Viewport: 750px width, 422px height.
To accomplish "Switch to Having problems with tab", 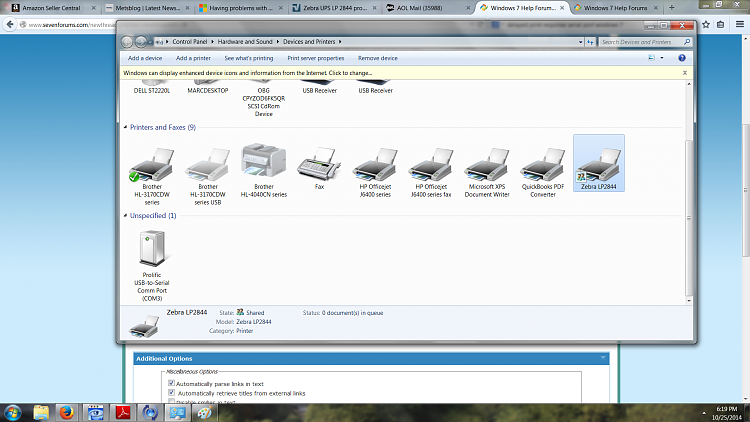I will point(241,8).
